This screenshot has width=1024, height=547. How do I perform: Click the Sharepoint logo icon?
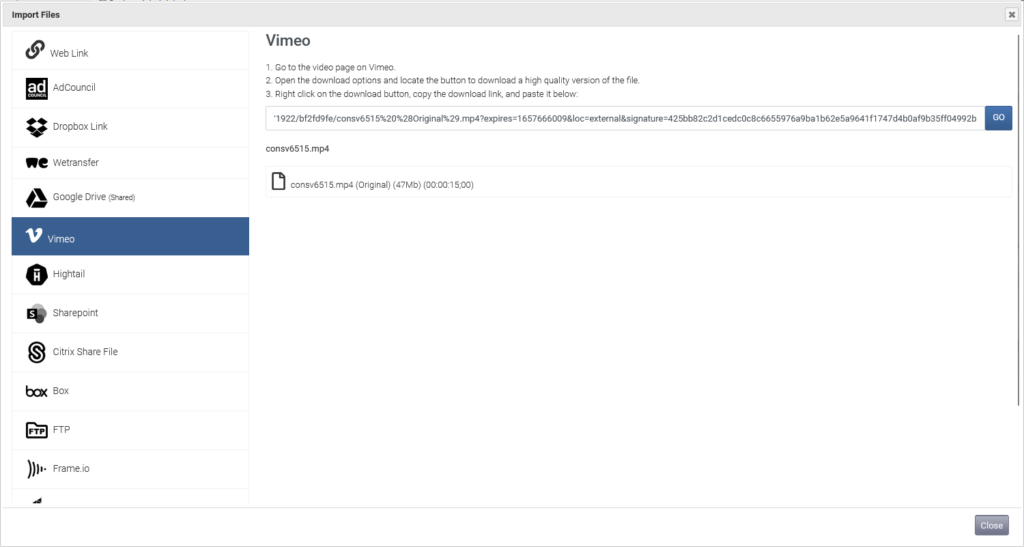[37, 313]
